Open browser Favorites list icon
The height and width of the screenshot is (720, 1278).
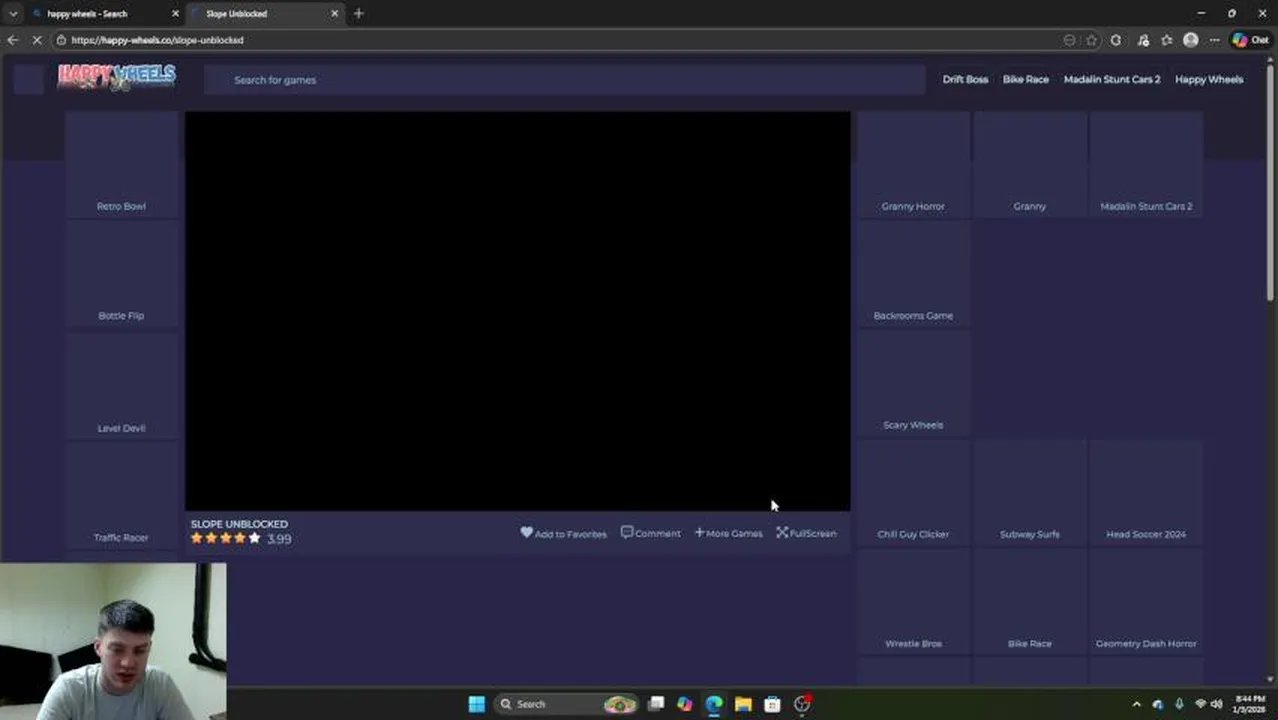point(1166,40)
